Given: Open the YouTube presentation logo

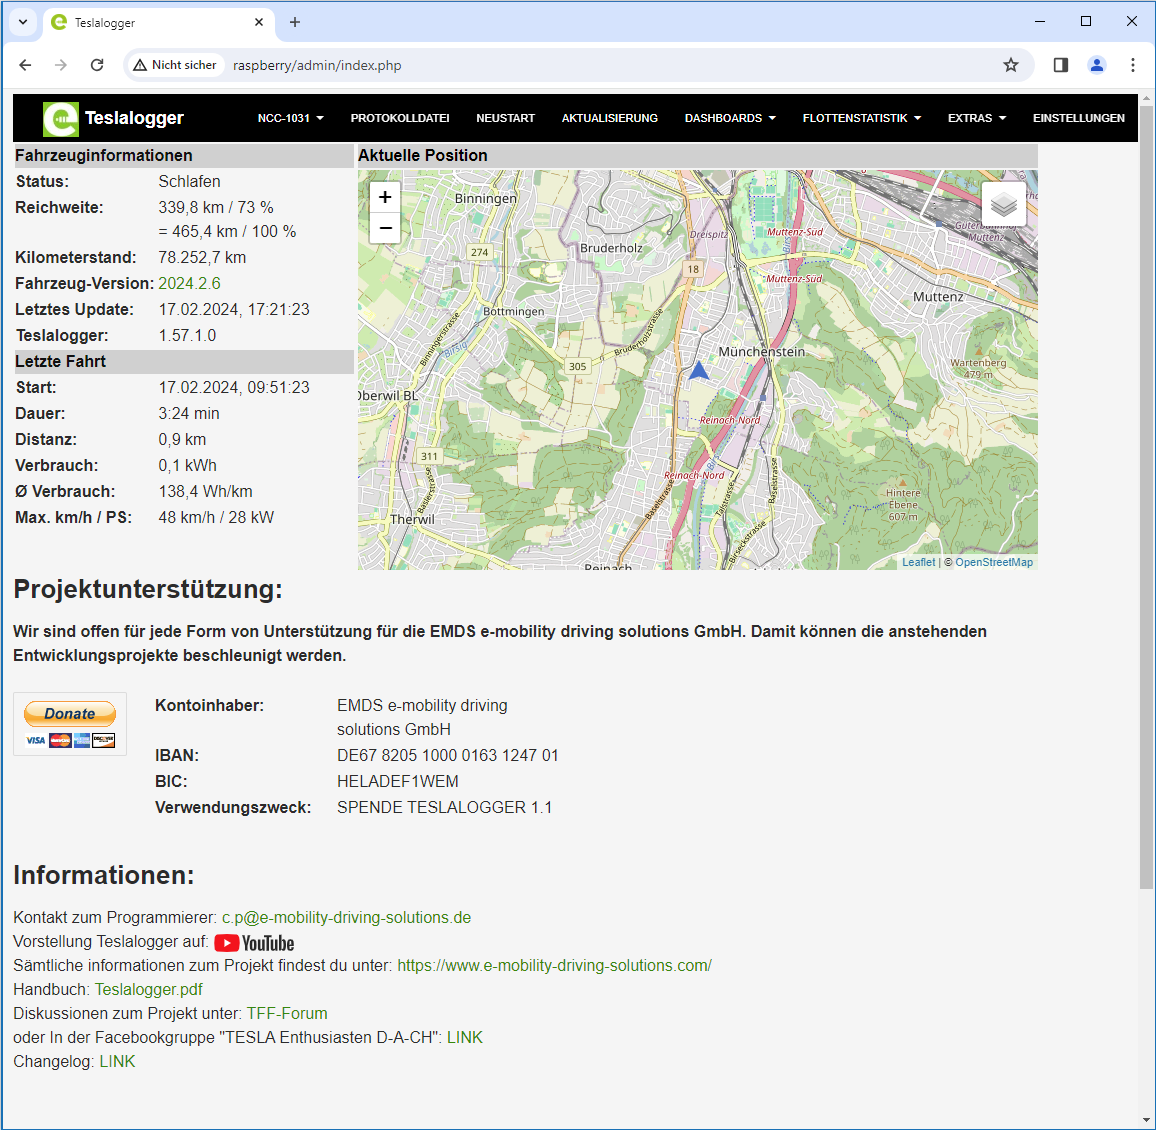Looking at the screenshot, I should coord(254,943).
